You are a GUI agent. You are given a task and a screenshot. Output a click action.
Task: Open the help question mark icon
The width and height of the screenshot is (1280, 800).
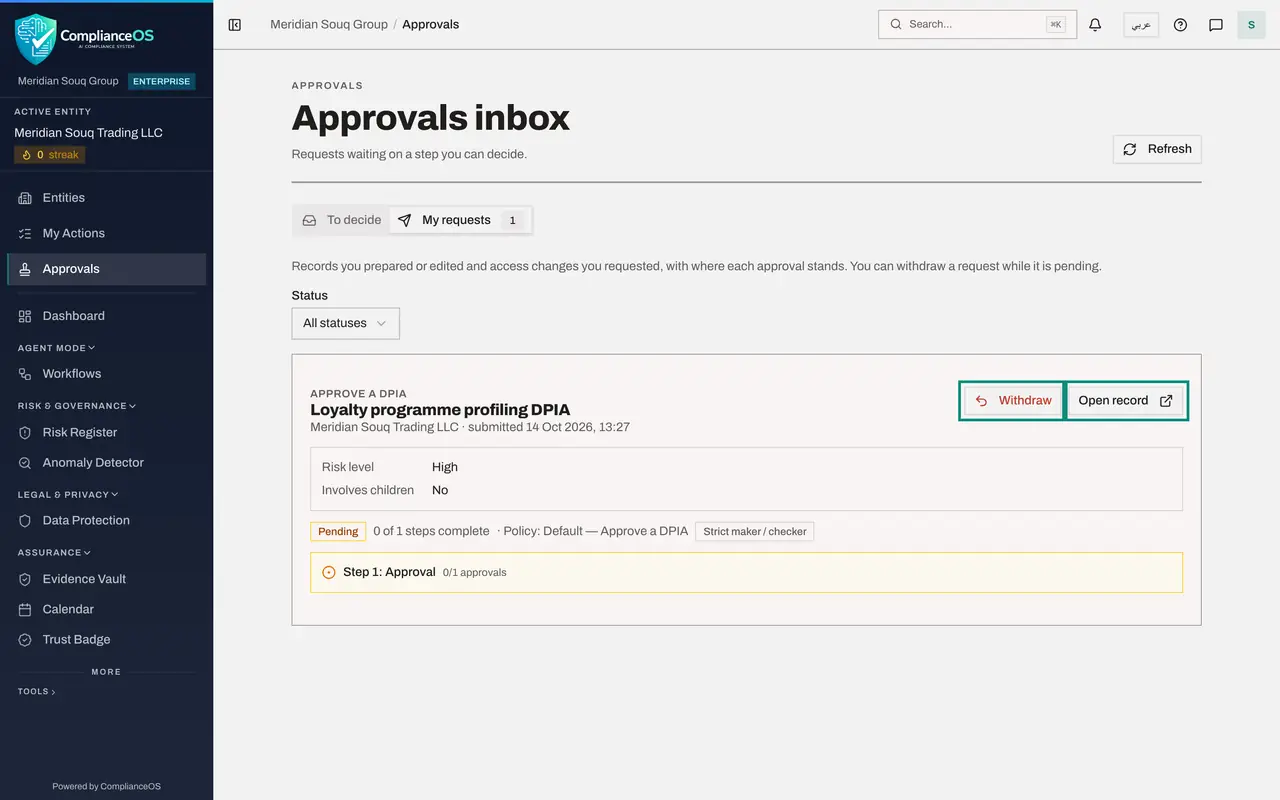[x=1180, y=24]
